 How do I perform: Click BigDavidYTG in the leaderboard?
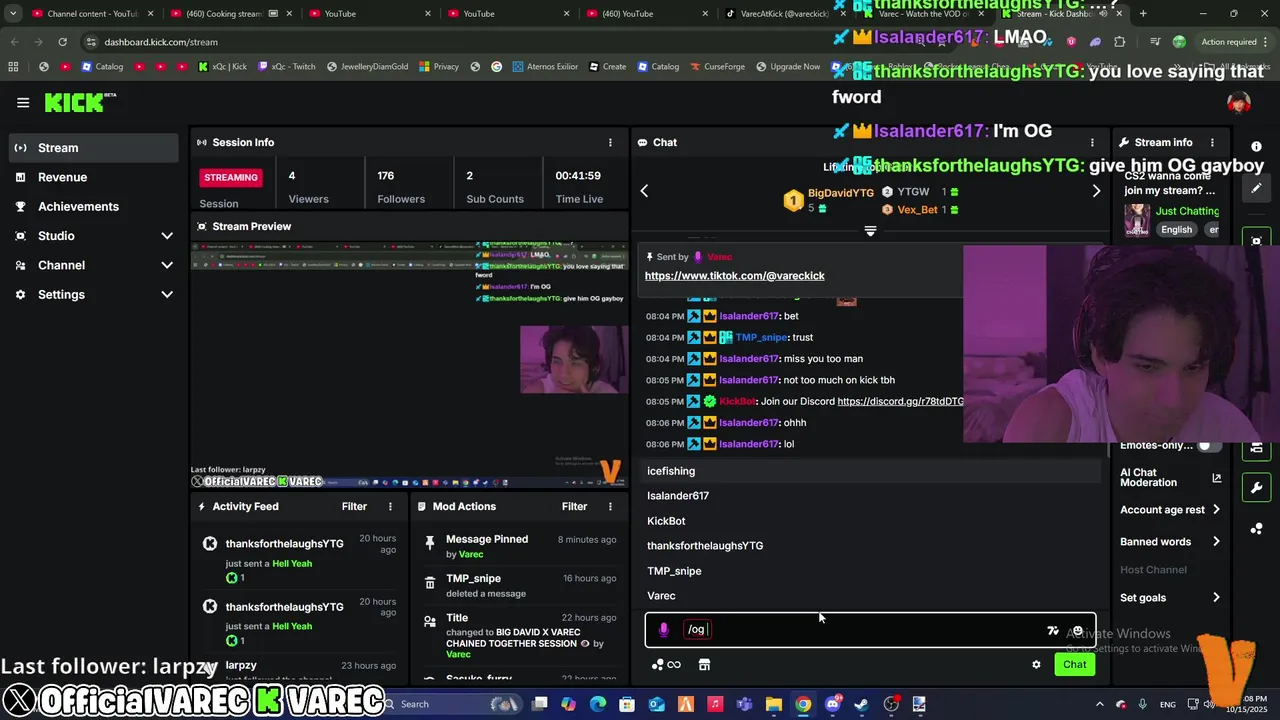840,193
